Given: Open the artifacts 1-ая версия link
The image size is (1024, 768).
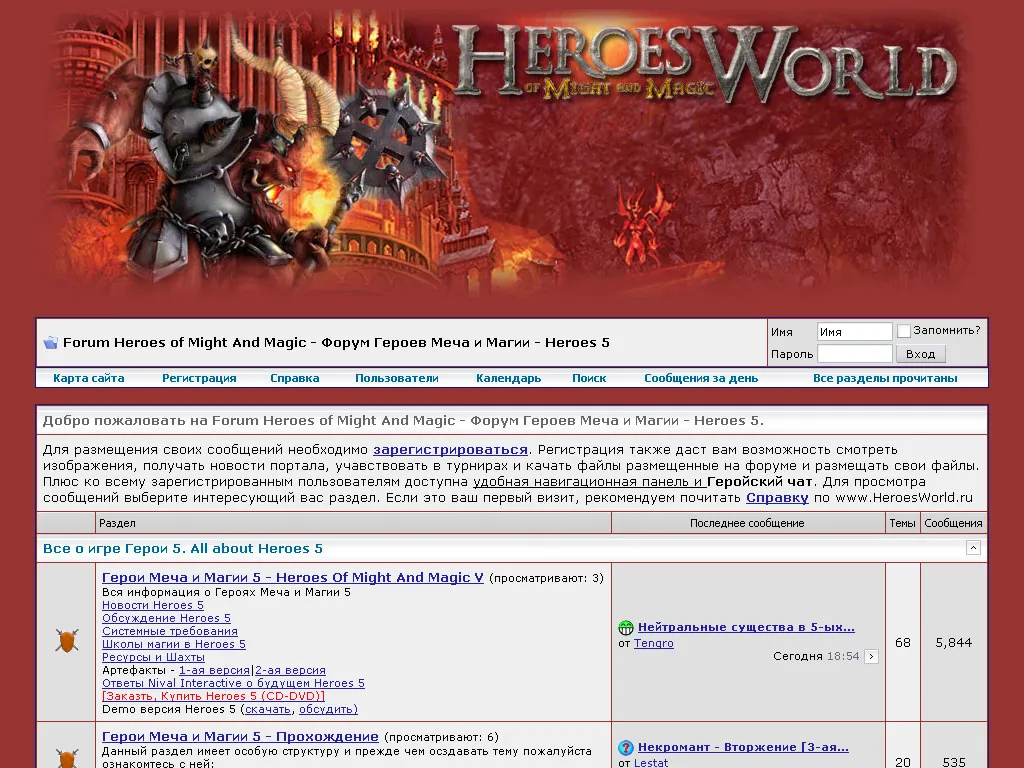Looking at the screenshot, I should 214,671.
